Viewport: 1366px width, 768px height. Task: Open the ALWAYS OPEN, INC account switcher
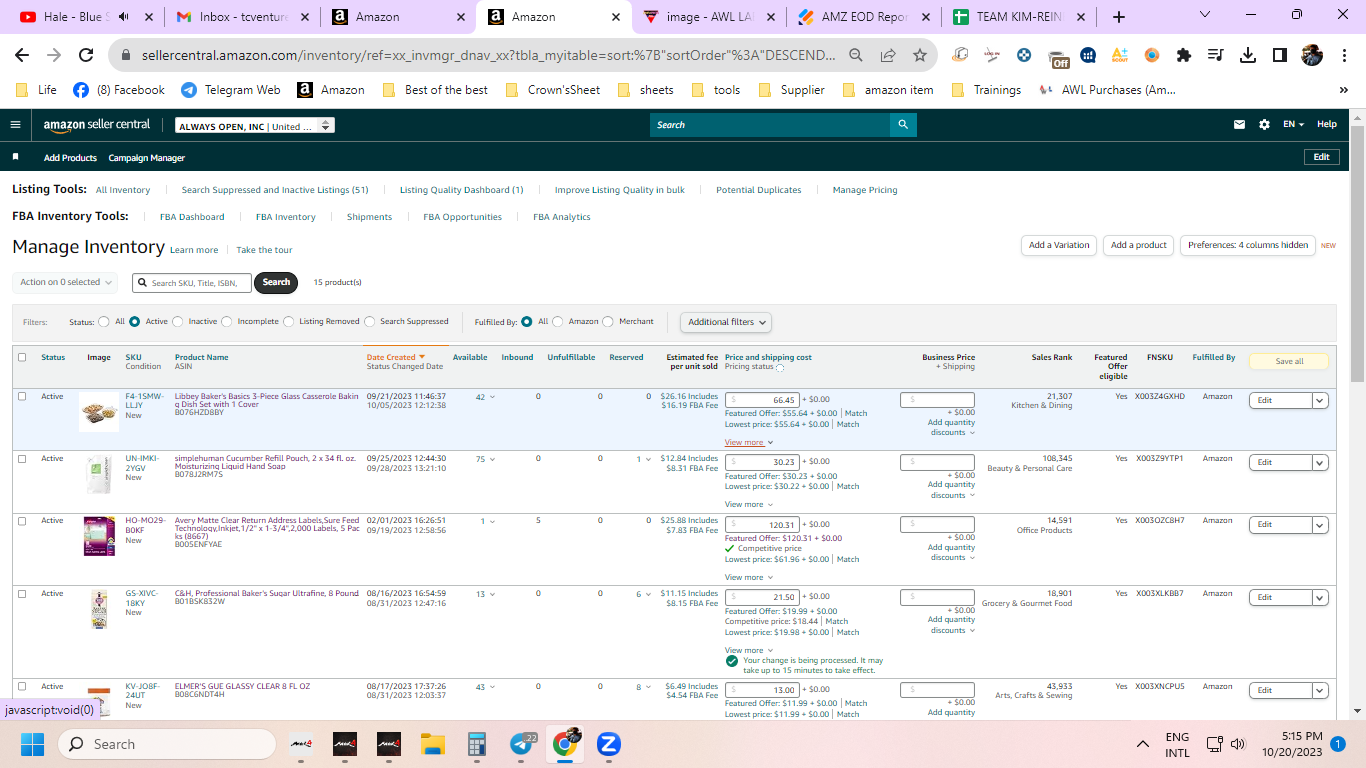click(254, 126)
